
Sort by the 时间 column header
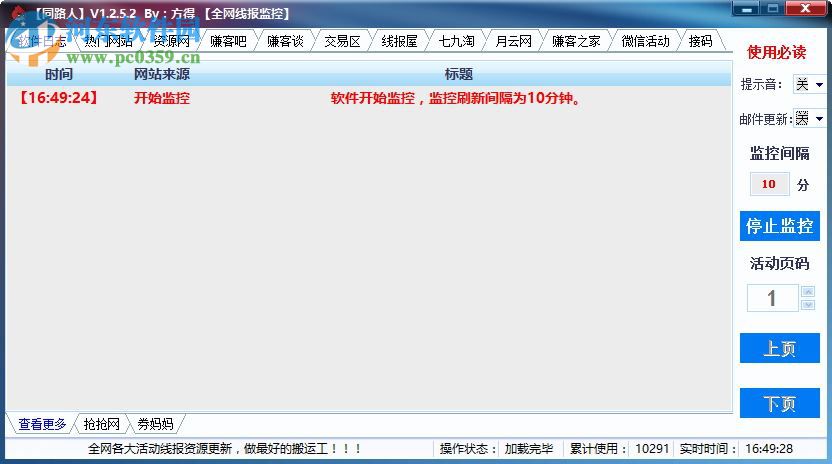point(59,74)
